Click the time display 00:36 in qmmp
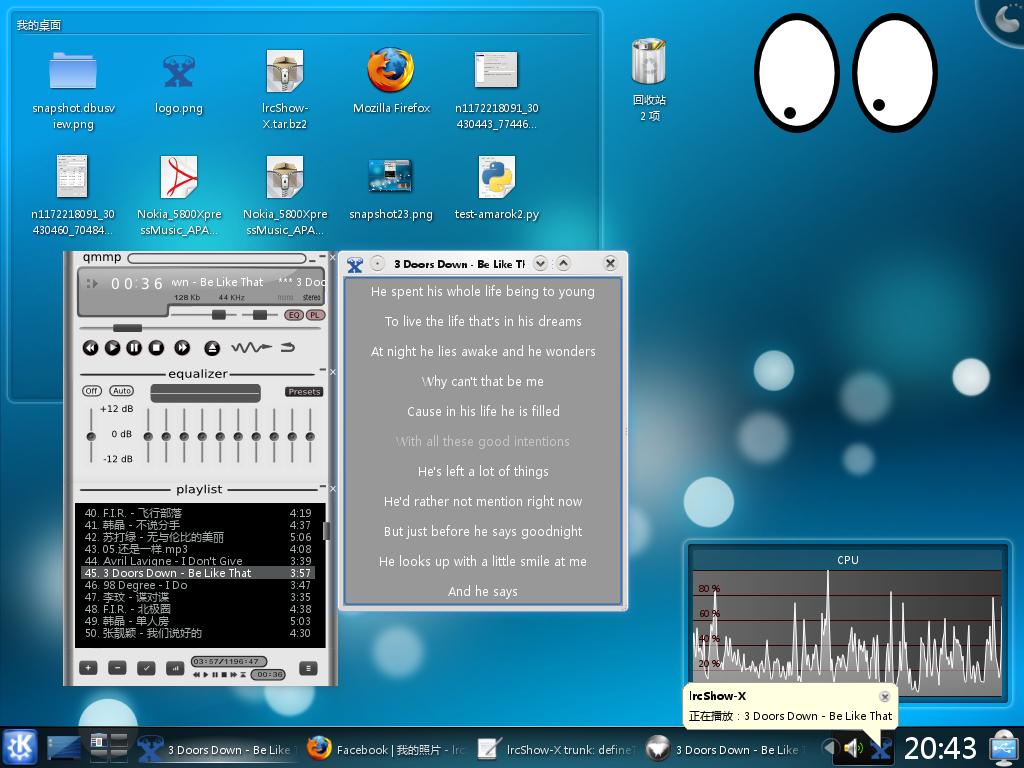This screenshot has height=768, width=1024. pyautogui.click(x=137, y=283)
